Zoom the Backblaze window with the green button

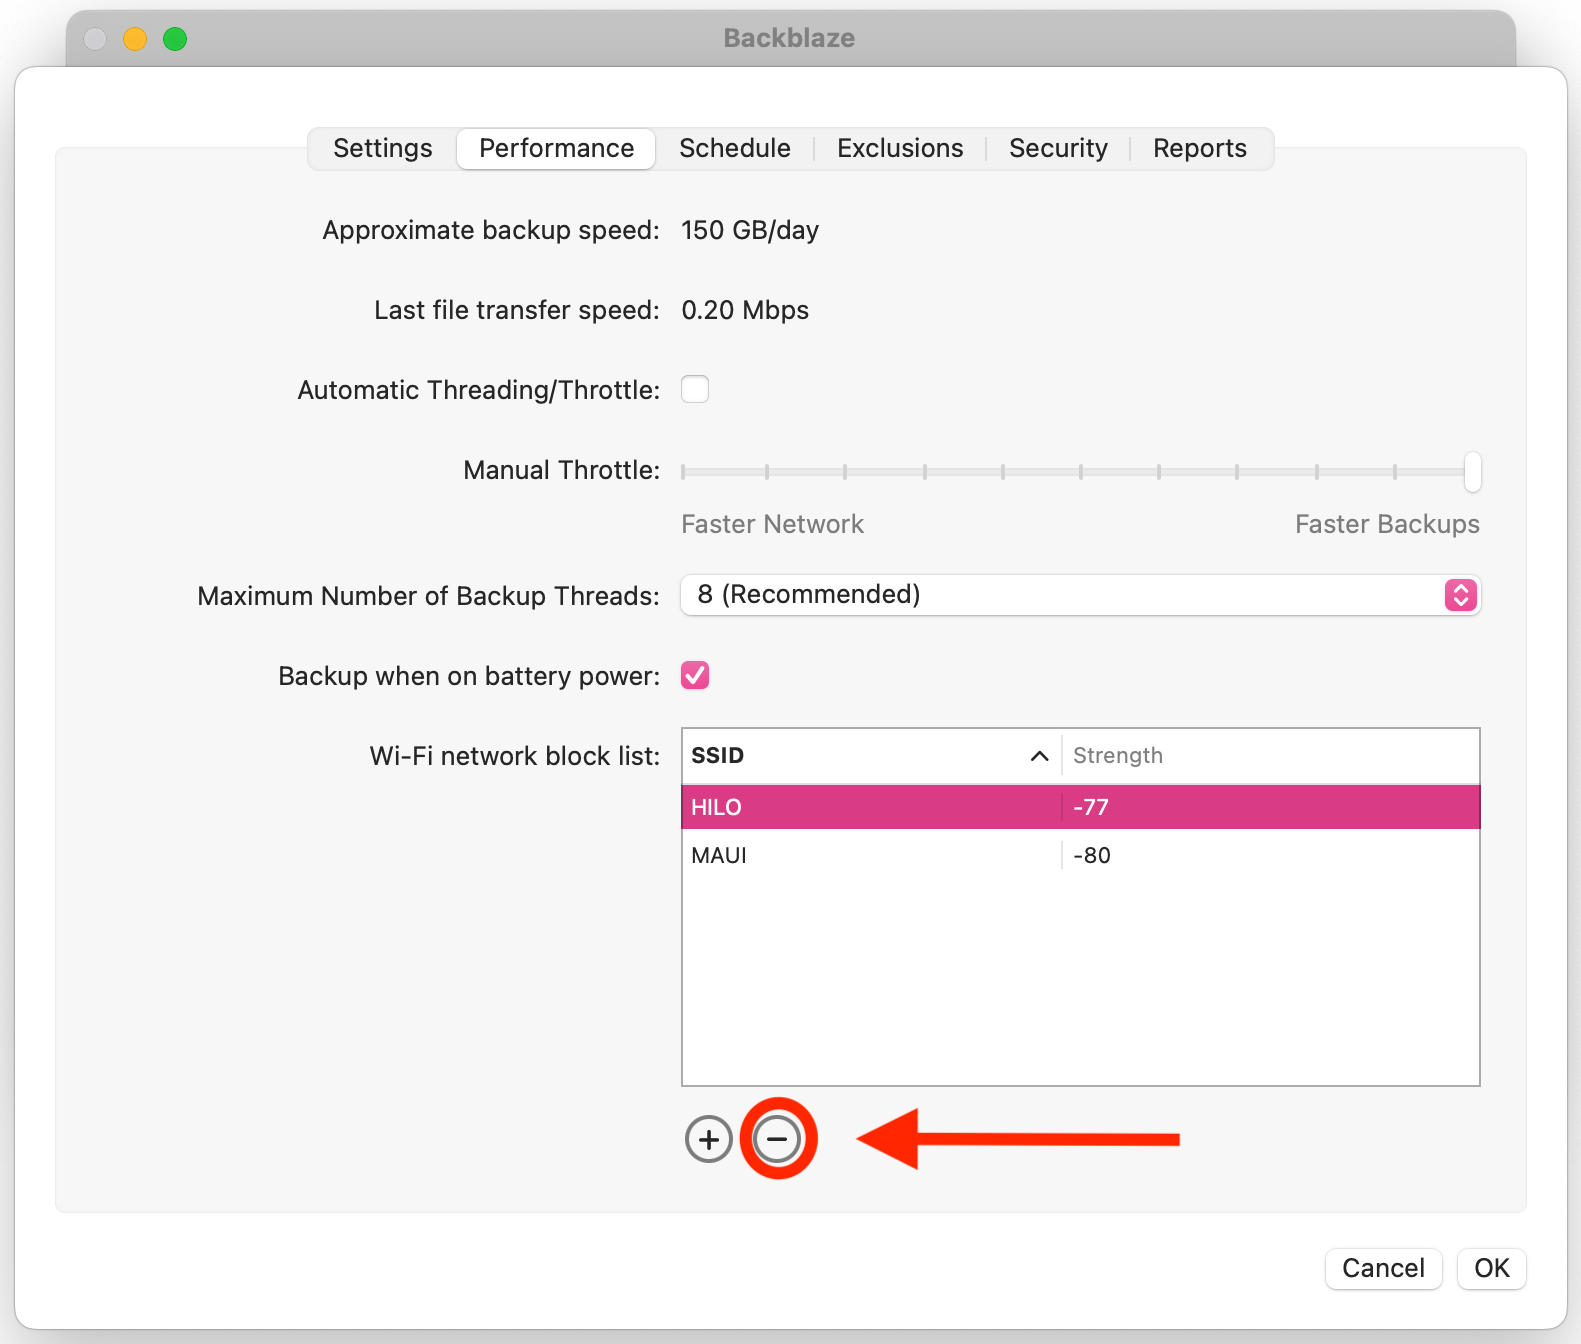click(x=175, y=38)
